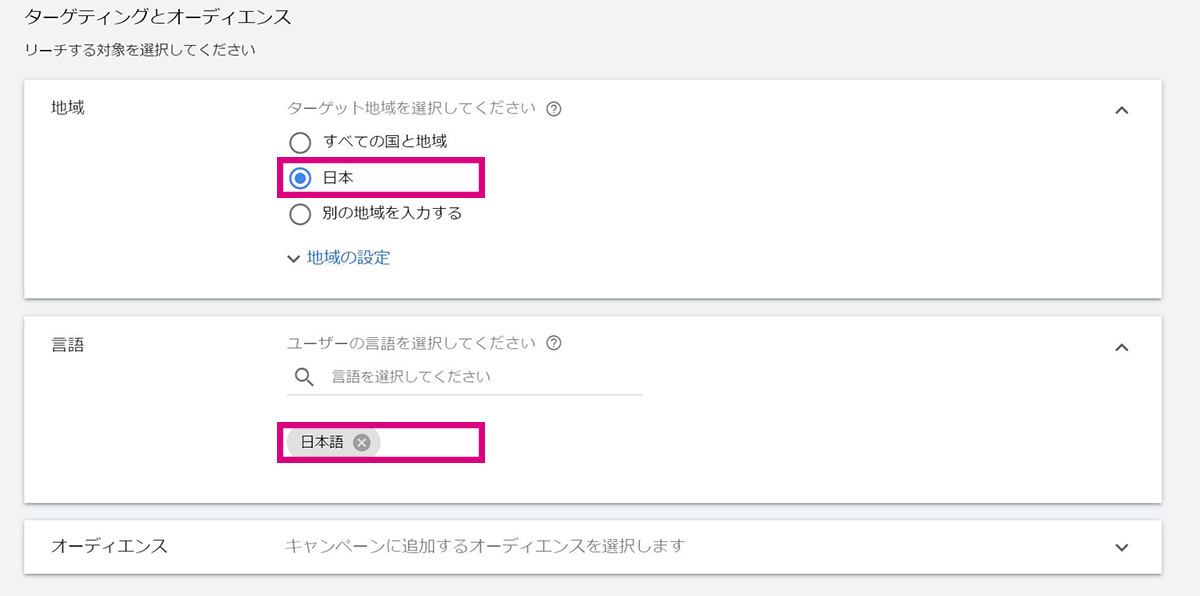
Task: Choose 別の地域を入力する radio option
Action: coord(300,214)
